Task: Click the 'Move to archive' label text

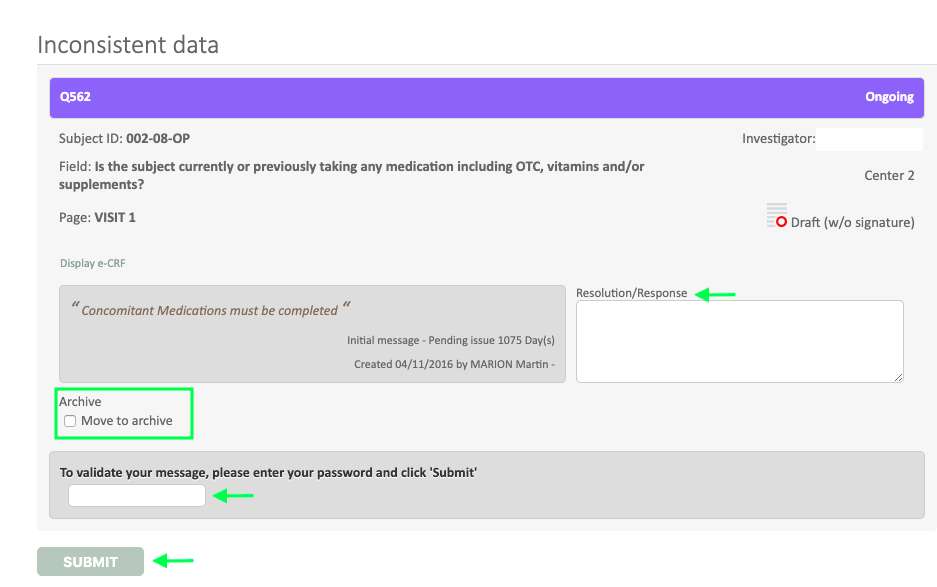Action: (127, 421)
